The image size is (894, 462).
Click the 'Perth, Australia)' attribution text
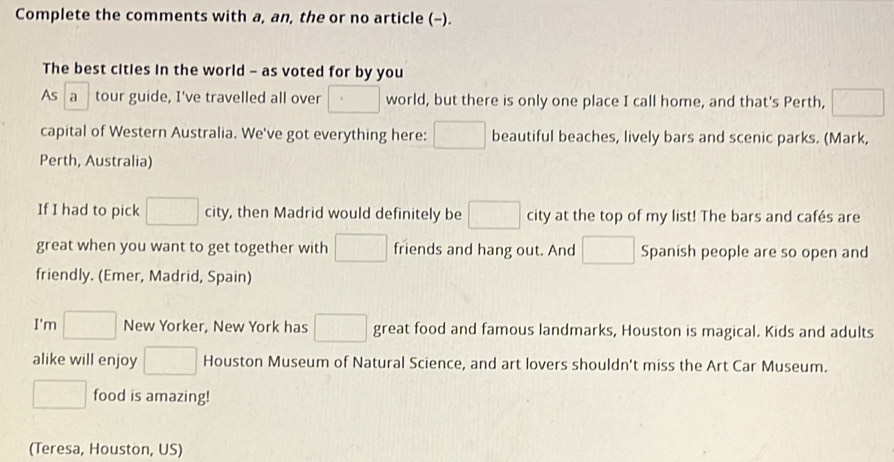pos(96,161)
